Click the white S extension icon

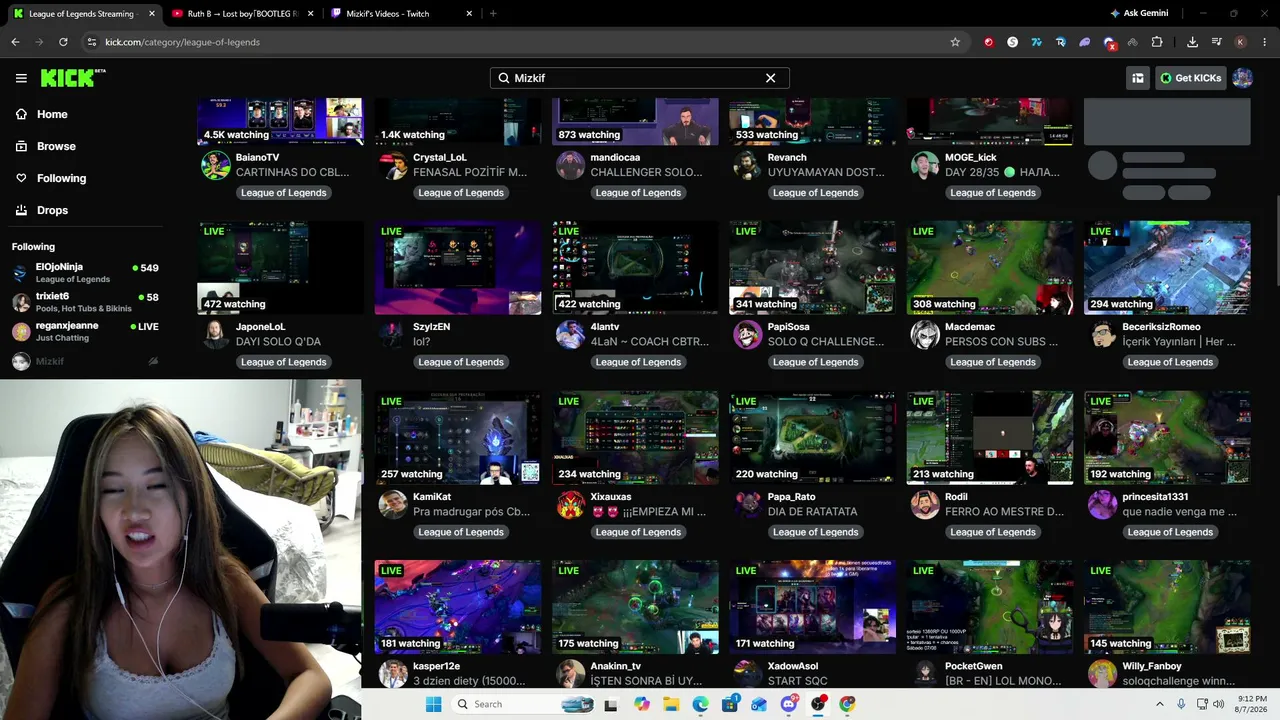click(x=1012, y=42)
